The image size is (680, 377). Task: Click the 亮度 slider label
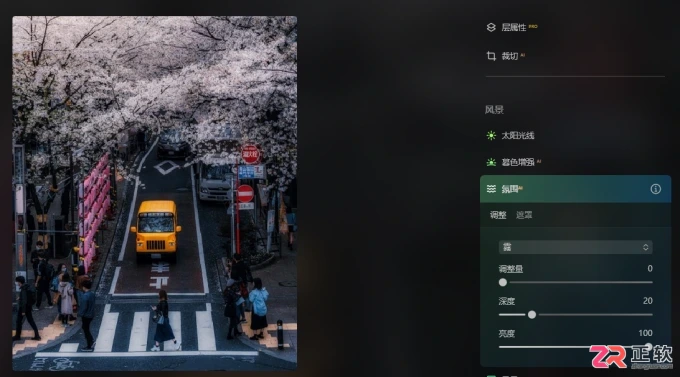coord(507,334)
